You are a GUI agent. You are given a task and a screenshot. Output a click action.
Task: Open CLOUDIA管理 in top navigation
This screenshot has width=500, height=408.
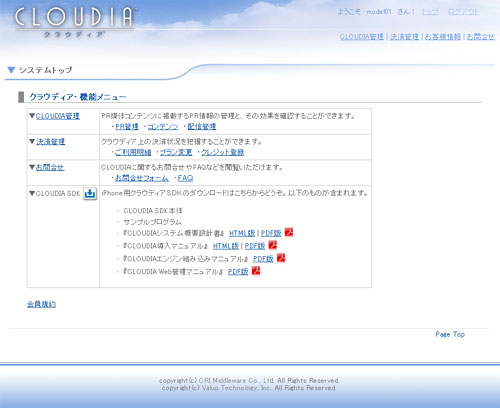[x=362, y=36]
